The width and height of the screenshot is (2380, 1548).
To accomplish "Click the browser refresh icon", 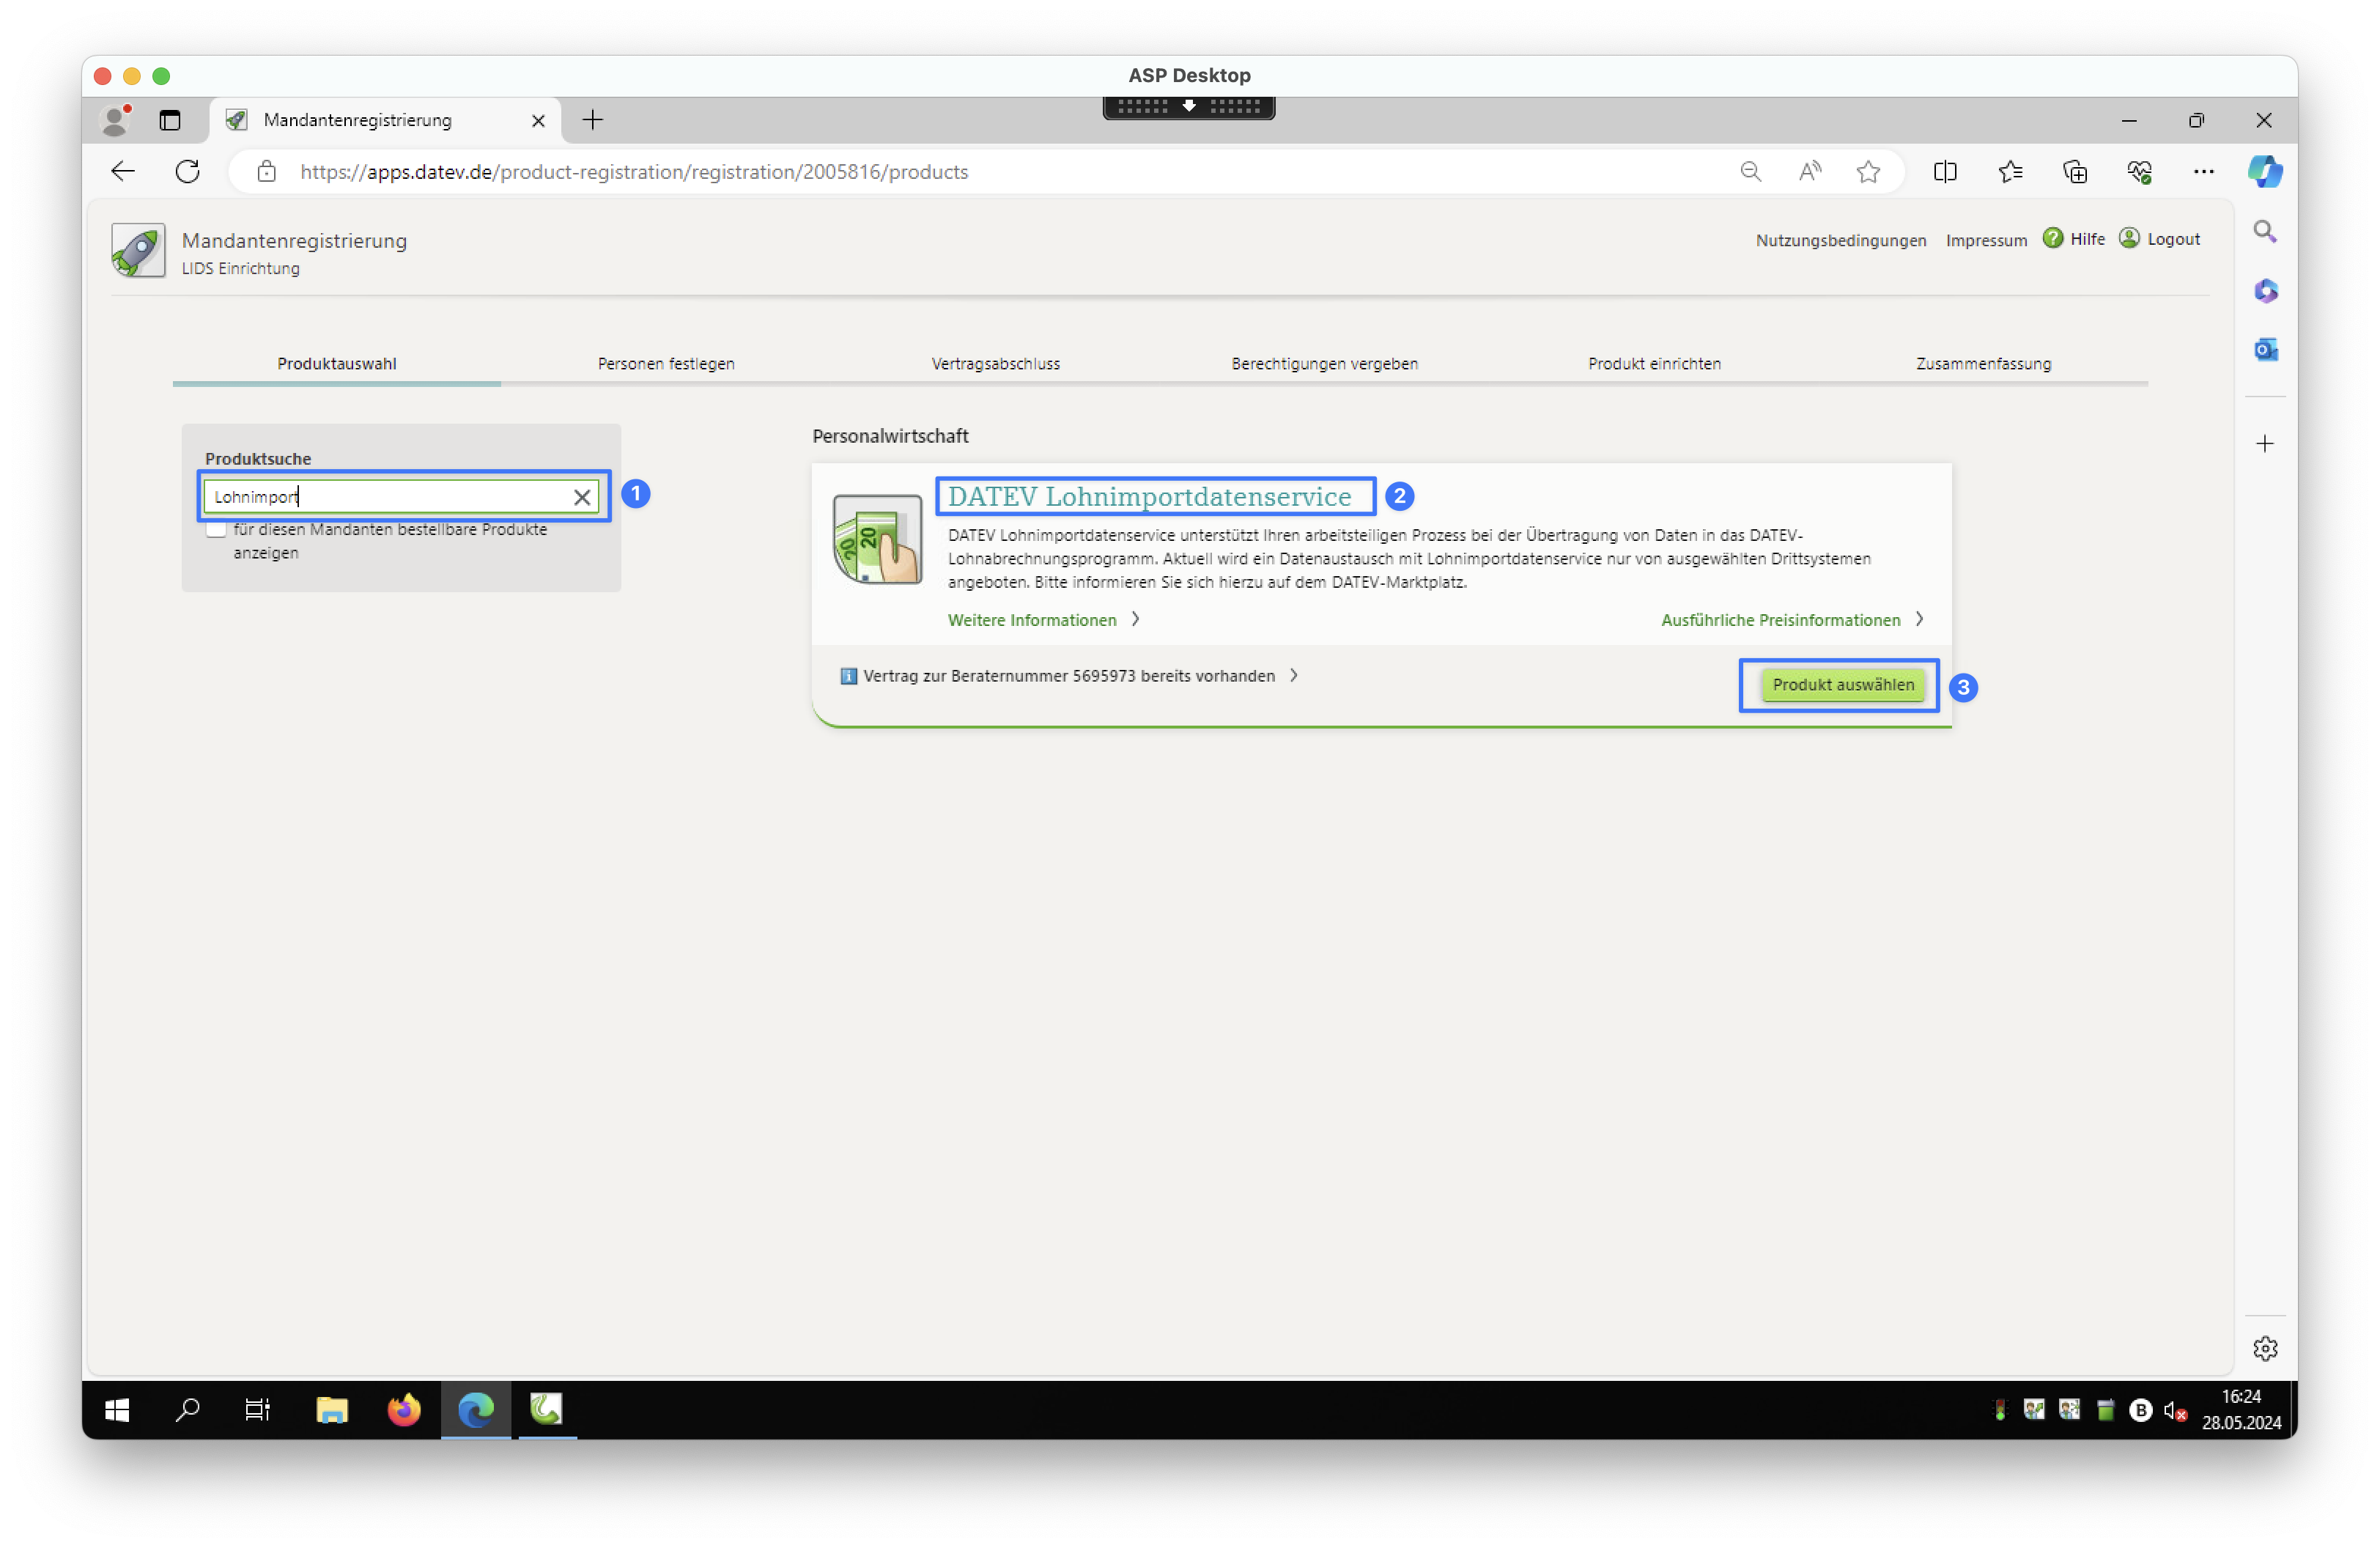I will pos(188,172).
